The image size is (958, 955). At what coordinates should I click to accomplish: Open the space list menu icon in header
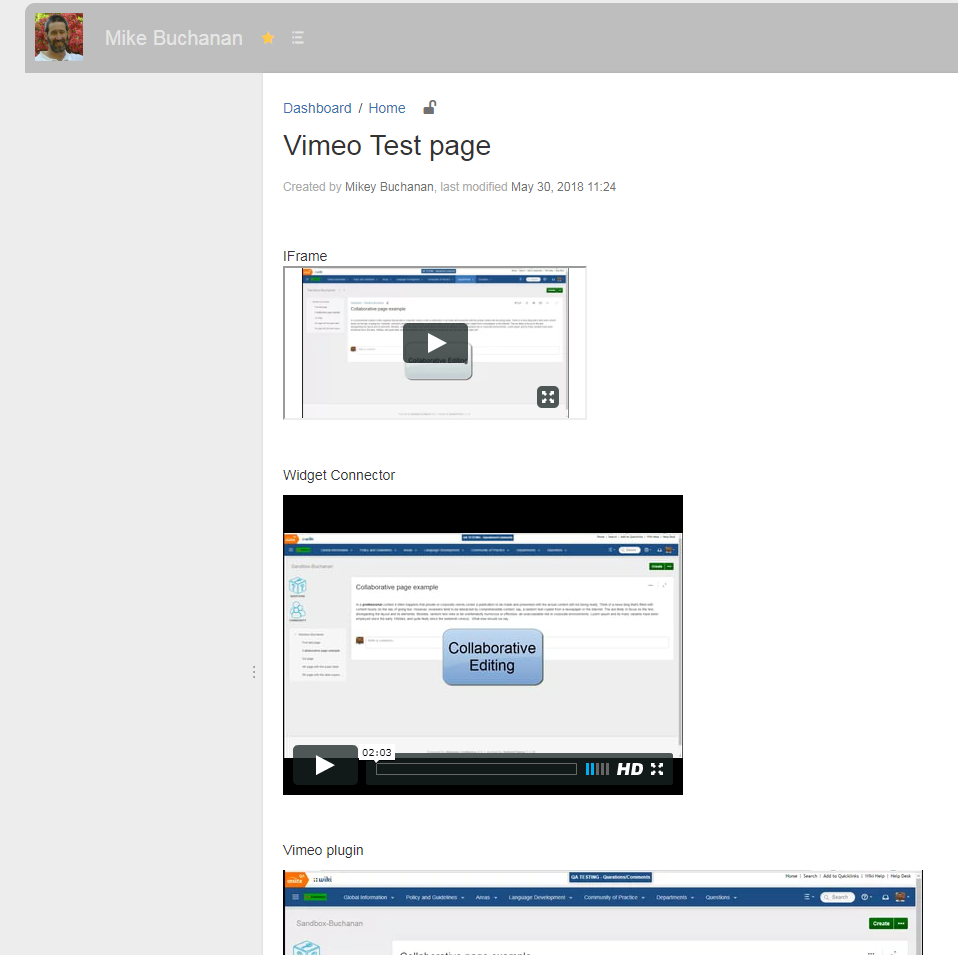pos(298,38)
